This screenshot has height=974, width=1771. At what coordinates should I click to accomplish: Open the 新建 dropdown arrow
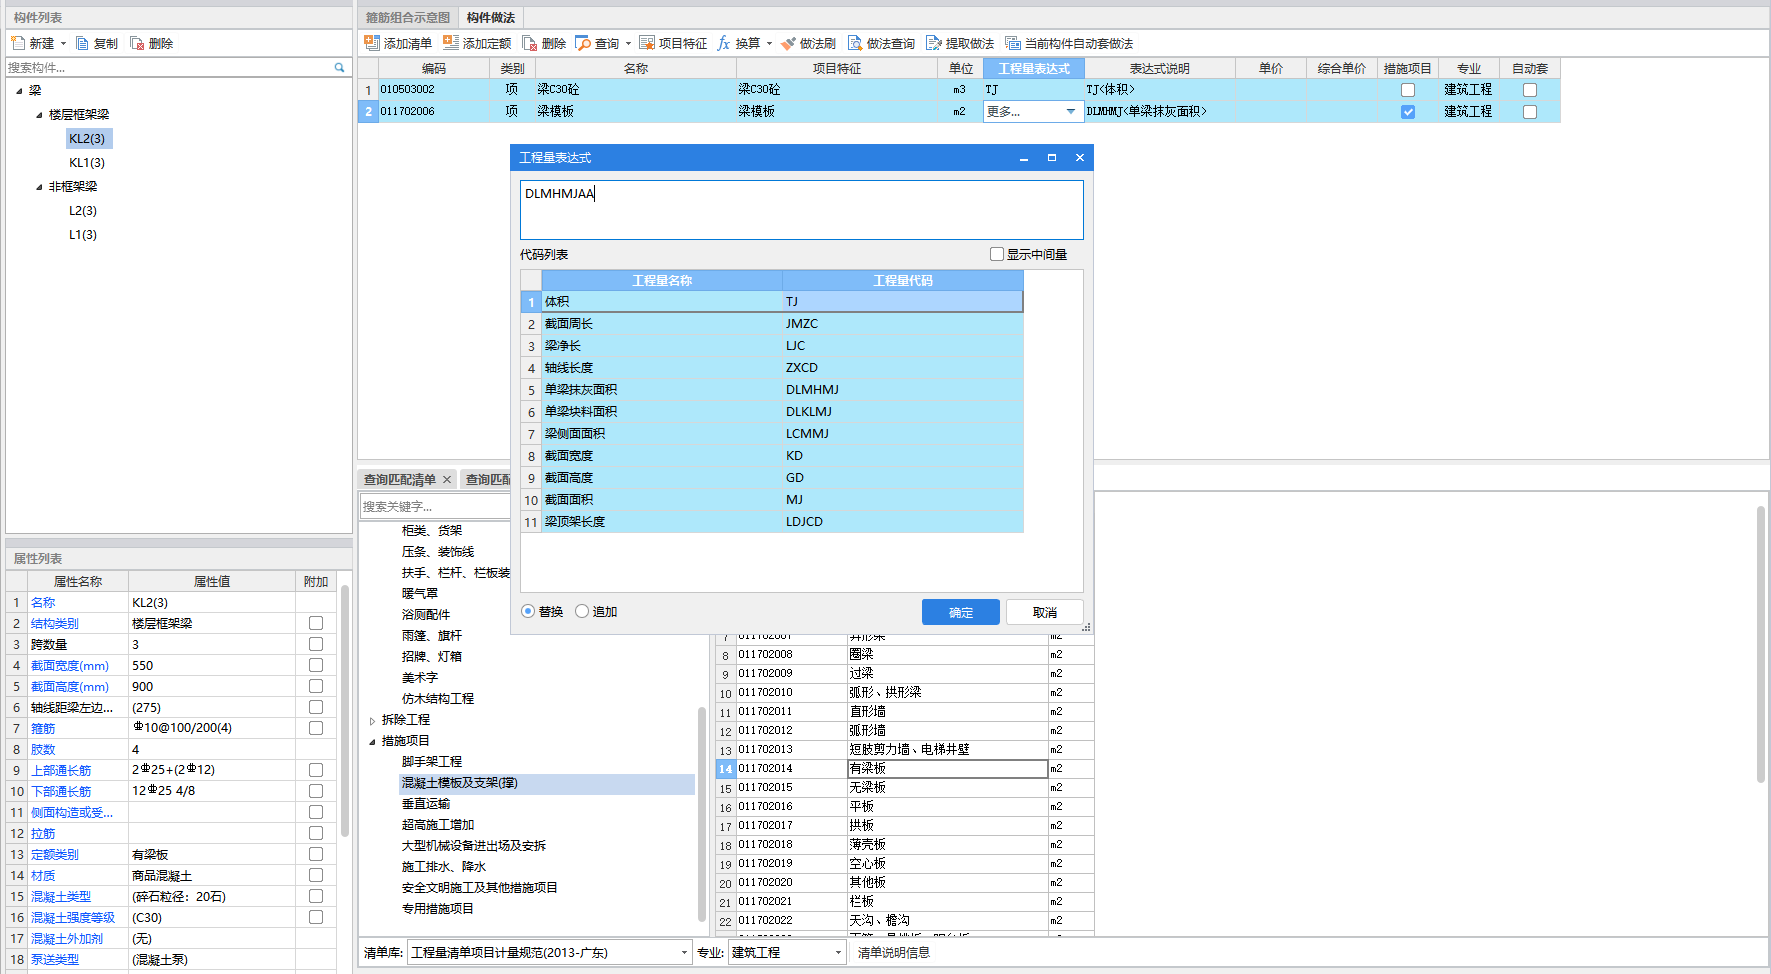tap(63, 43)
